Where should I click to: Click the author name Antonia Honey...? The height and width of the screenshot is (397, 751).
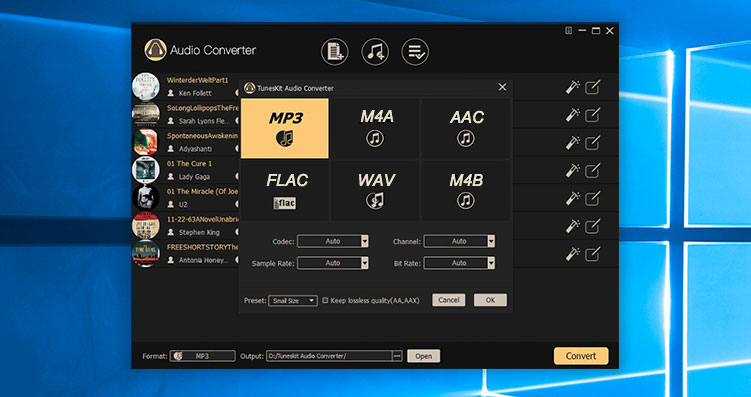pos(204,260)
